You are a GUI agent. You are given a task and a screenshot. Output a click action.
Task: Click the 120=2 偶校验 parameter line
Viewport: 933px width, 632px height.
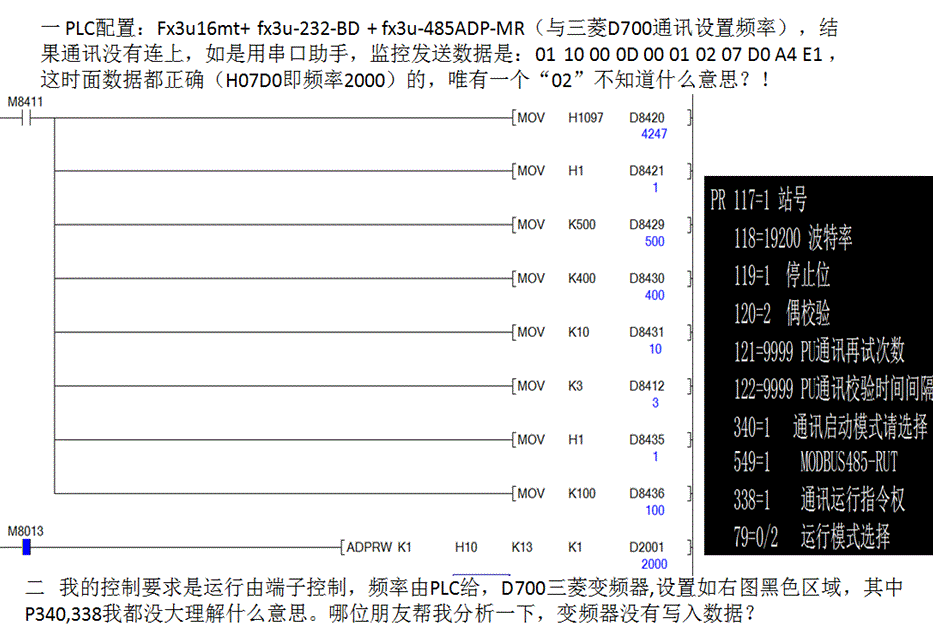coord(782,314)
